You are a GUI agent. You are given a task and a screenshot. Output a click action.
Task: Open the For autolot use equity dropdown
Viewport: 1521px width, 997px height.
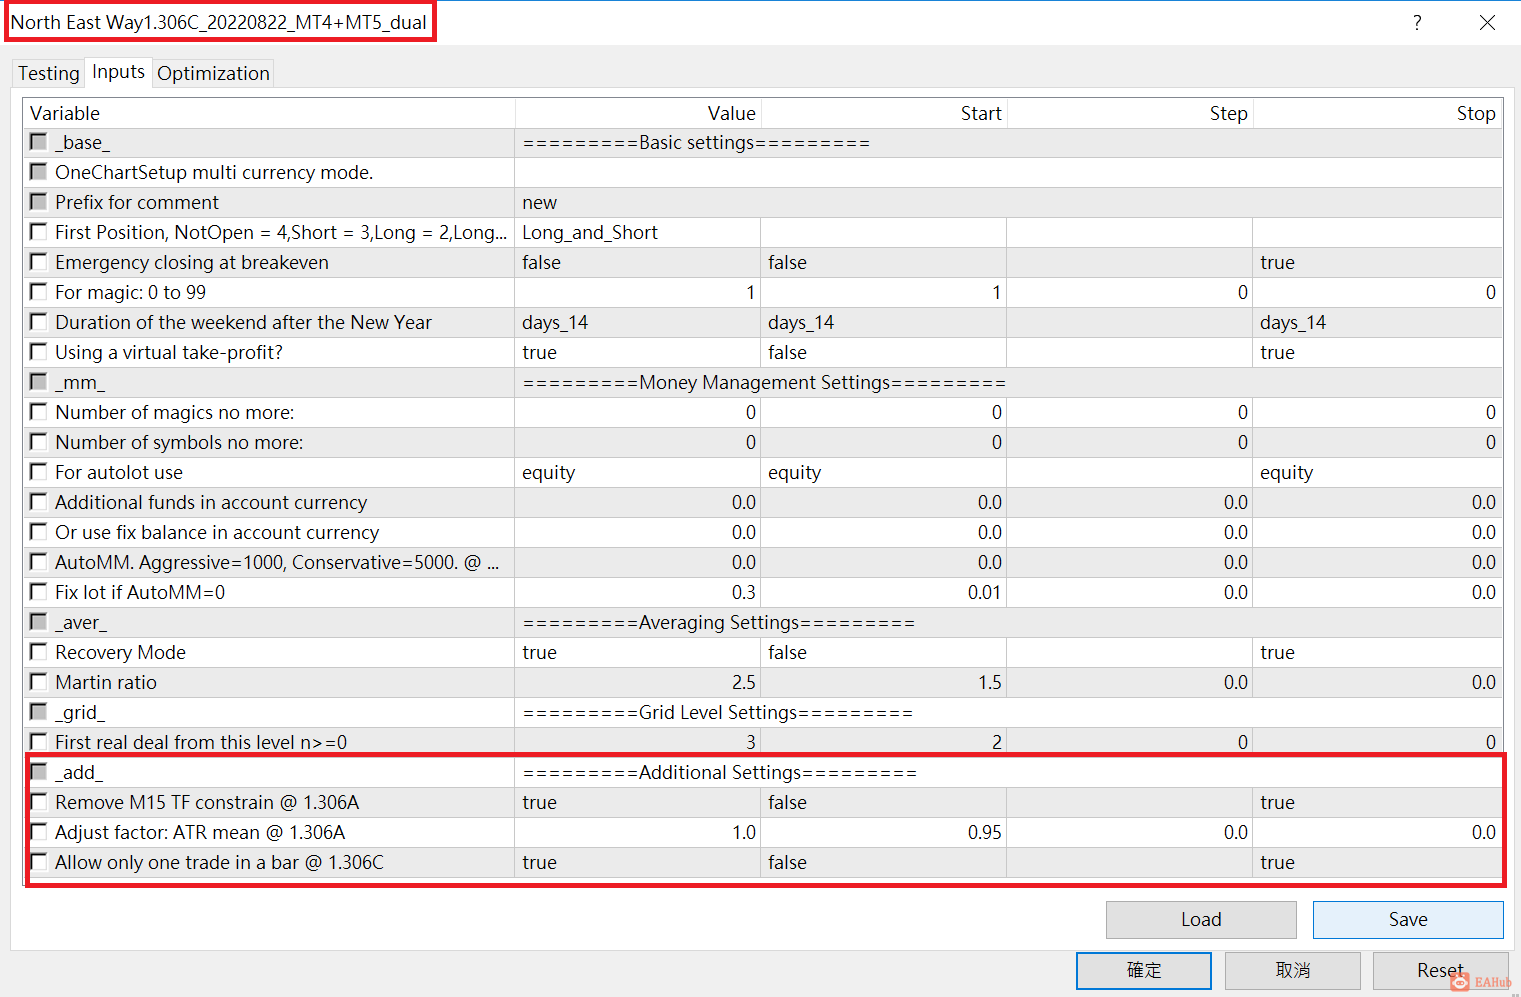[x=637, y=472]
